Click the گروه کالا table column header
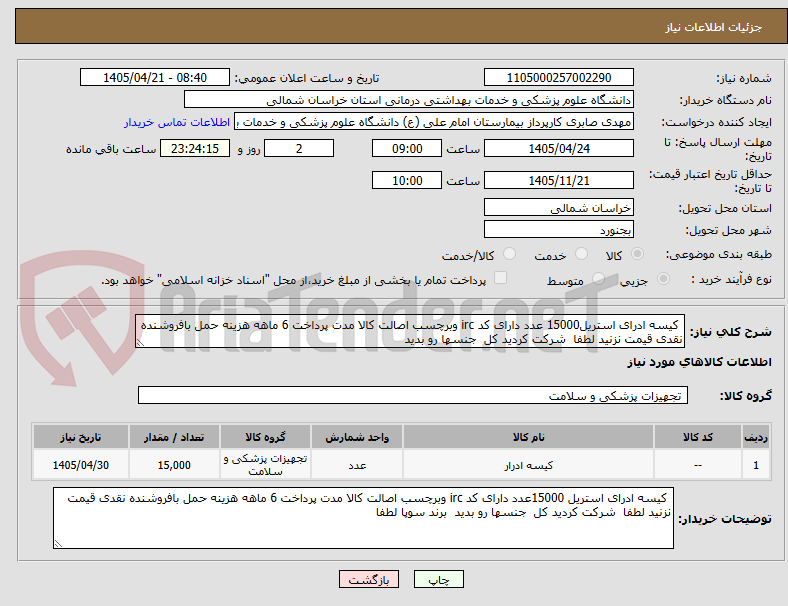The width and height of the screenshot is (788, 606). coord(265,437)
